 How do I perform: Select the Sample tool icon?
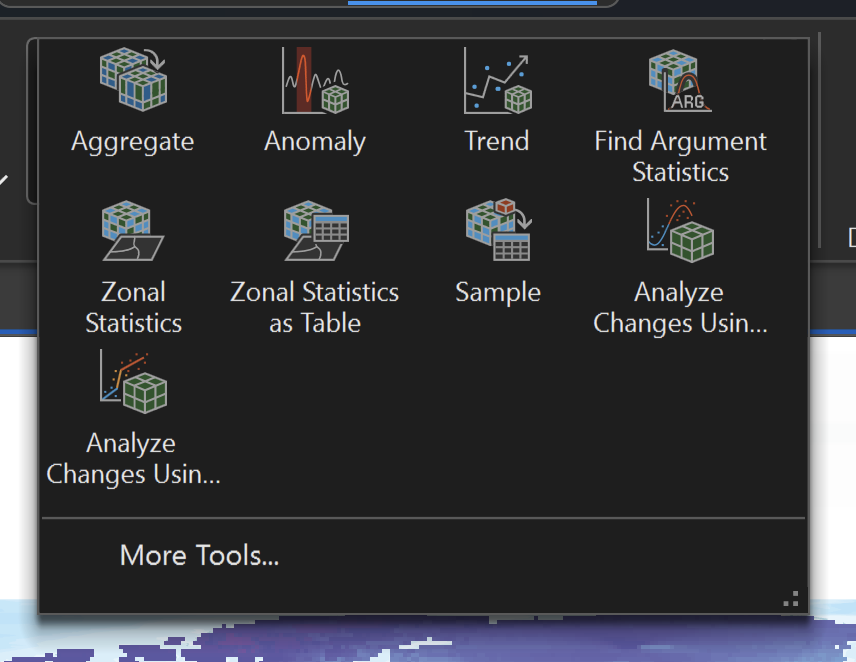(x=497, y=231)
